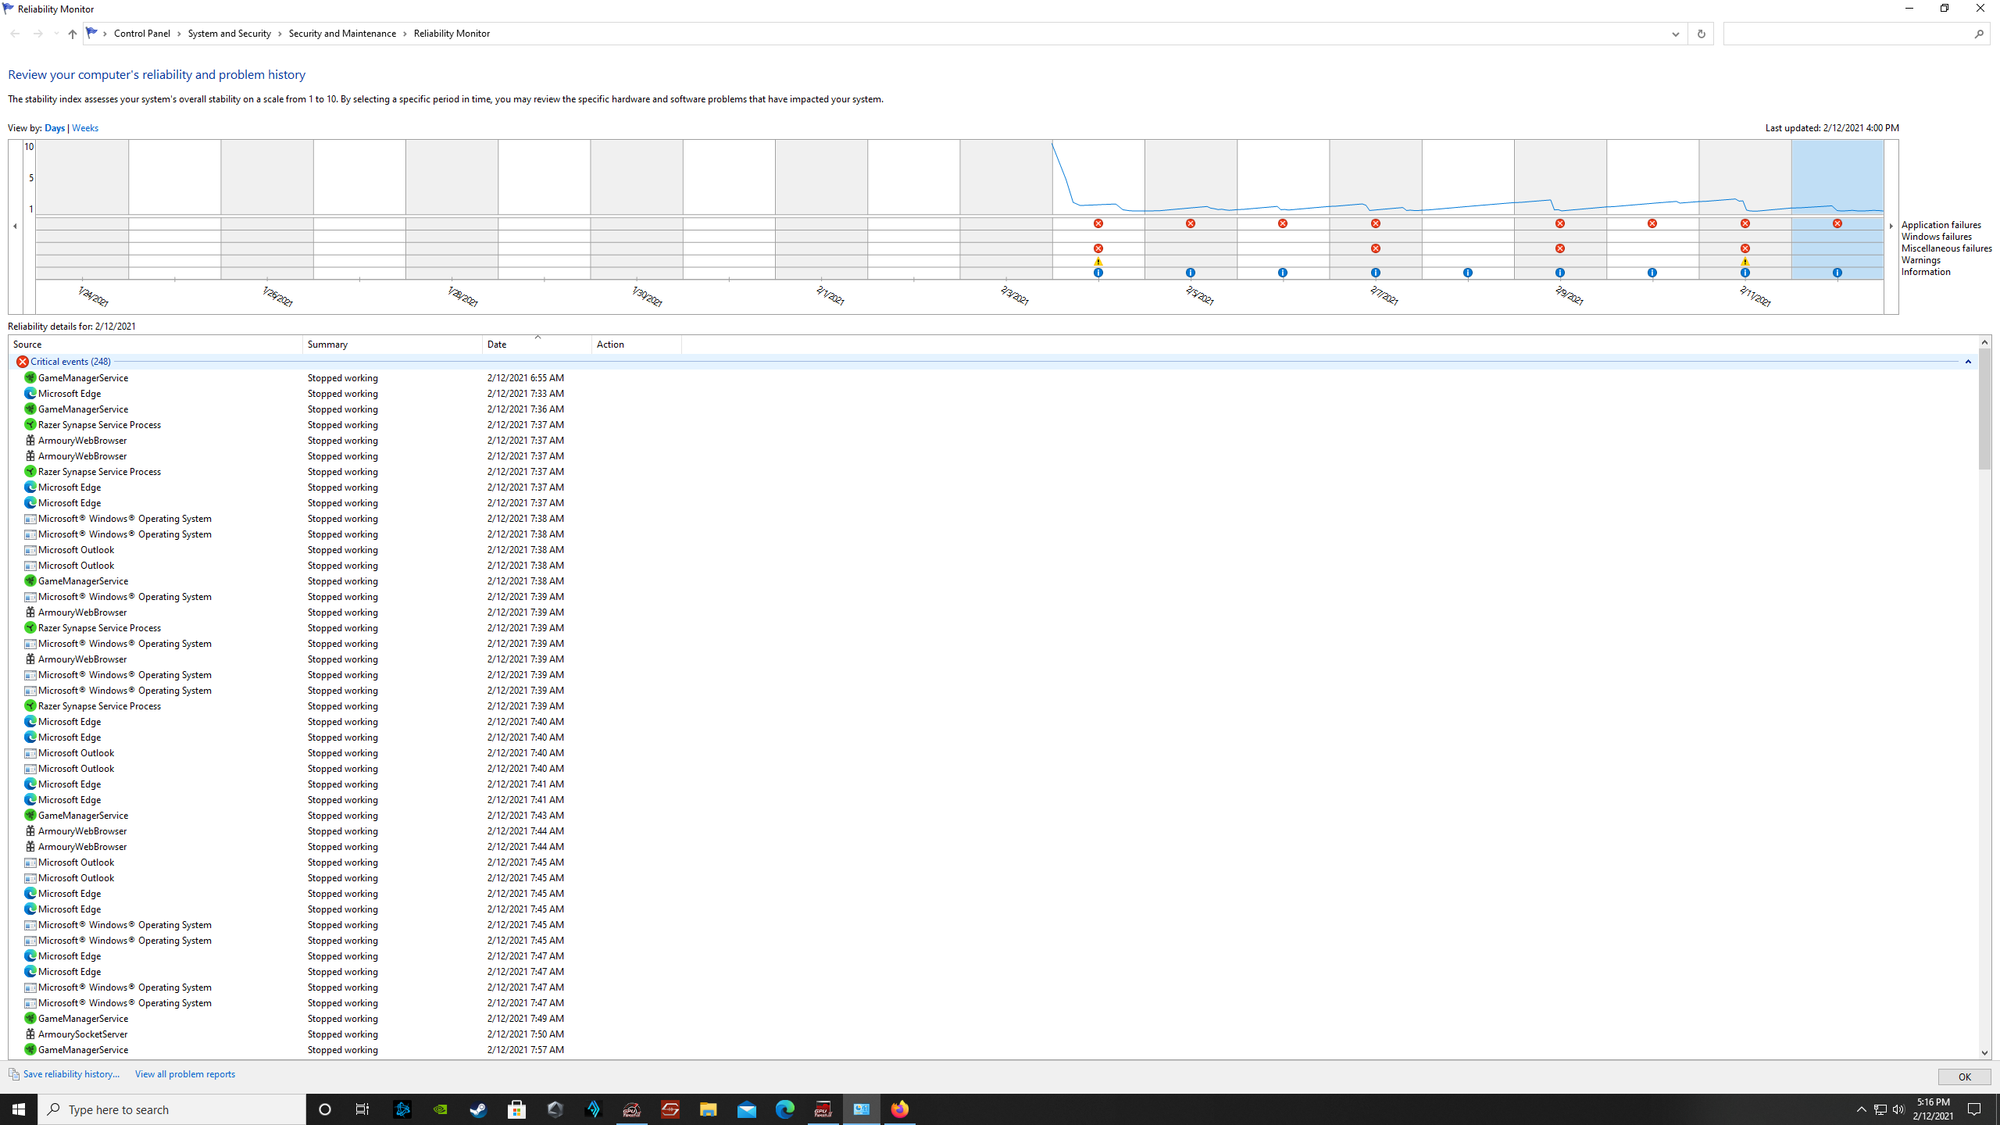Viewport: 2000px width, 1125px height.
Task: Navigate to Control Panel breadcrumb
Action: 142,34
